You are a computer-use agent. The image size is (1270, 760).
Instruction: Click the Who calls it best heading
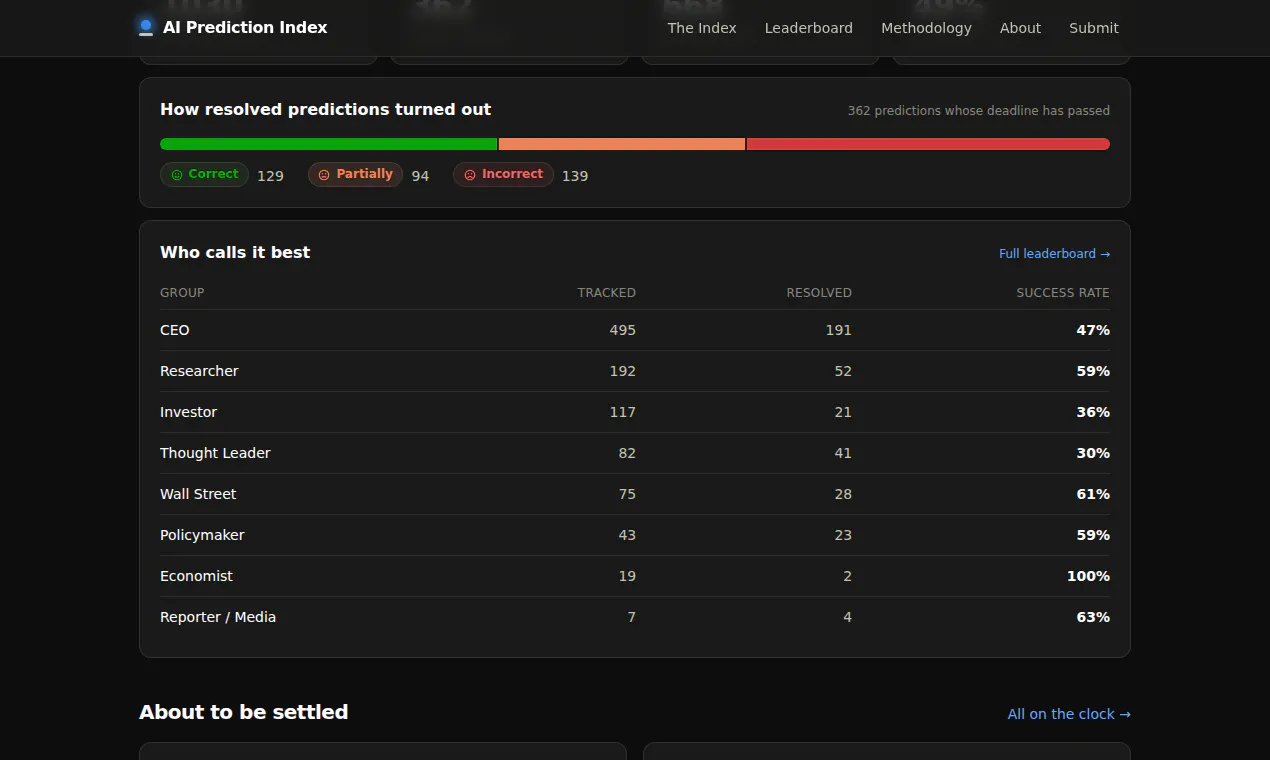(x=235, y=253)
